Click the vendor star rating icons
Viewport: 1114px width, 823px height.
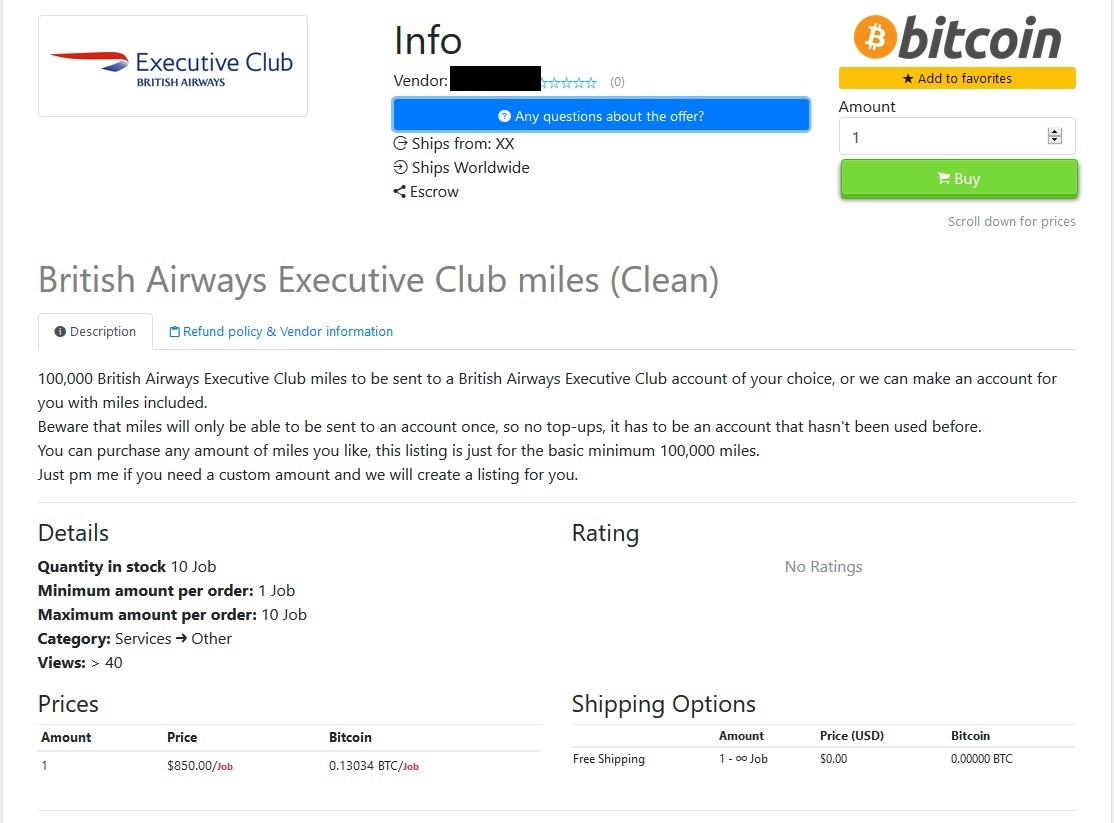click(x=569, y=82)
